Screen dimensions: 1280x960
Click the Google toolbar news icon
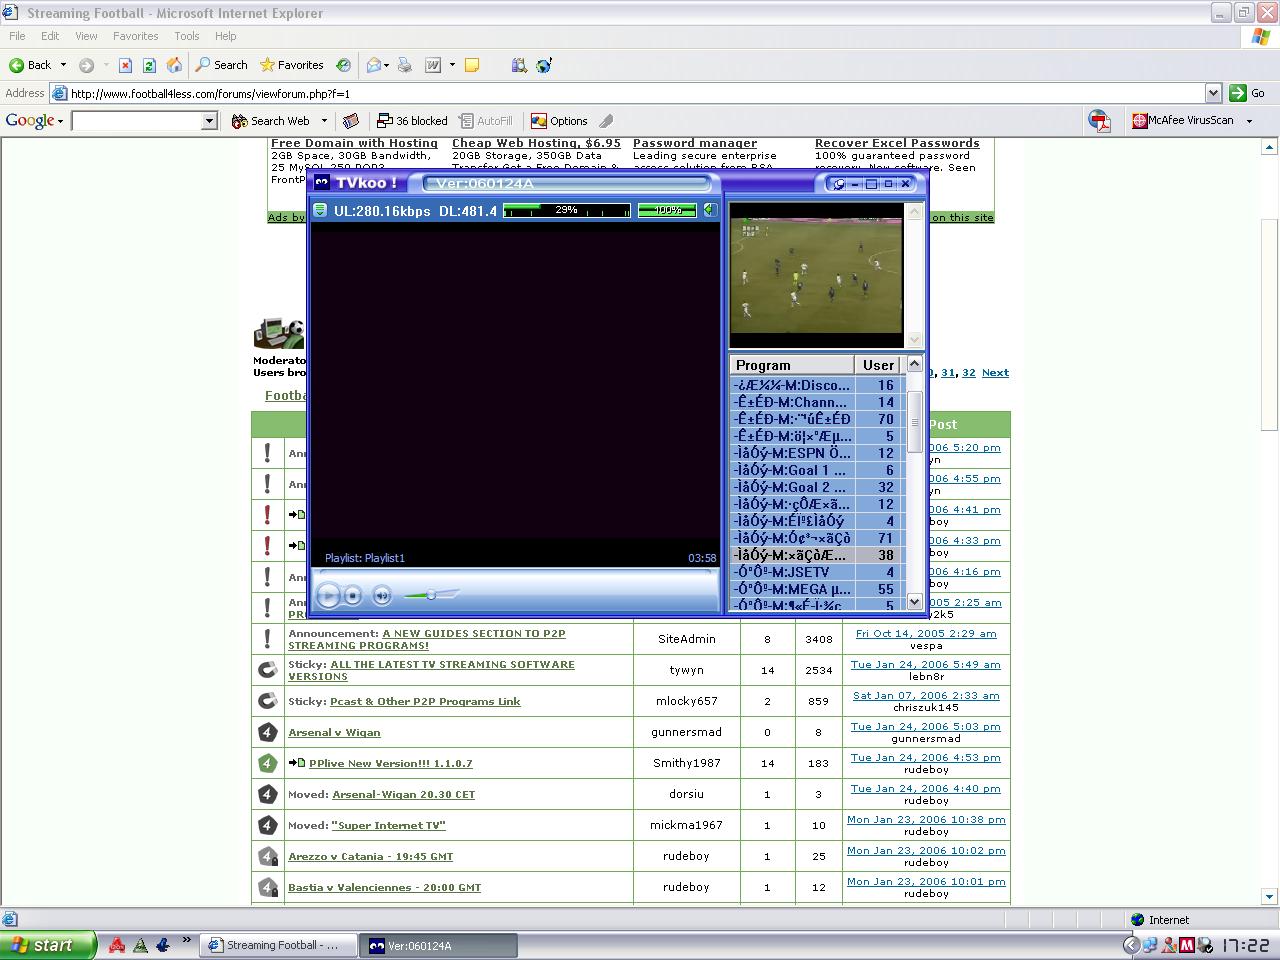tap(351, 121)
